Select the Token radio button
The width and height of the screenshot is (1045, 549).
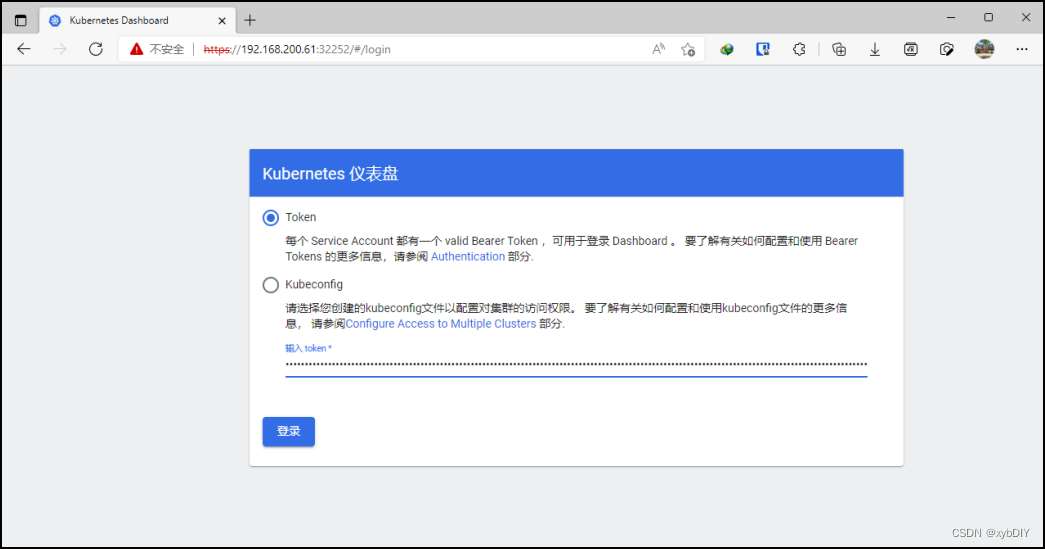click(x=271, y=218)
